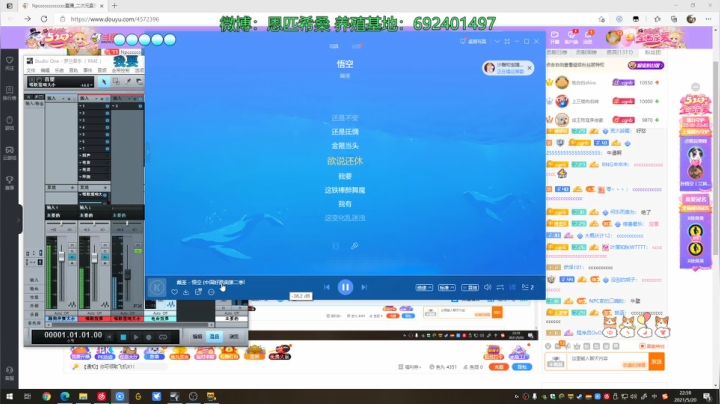Screen dimensions: 720x404
Task: Add a send on the second channel
Action: pyautogui.click(x=105, y=187)
